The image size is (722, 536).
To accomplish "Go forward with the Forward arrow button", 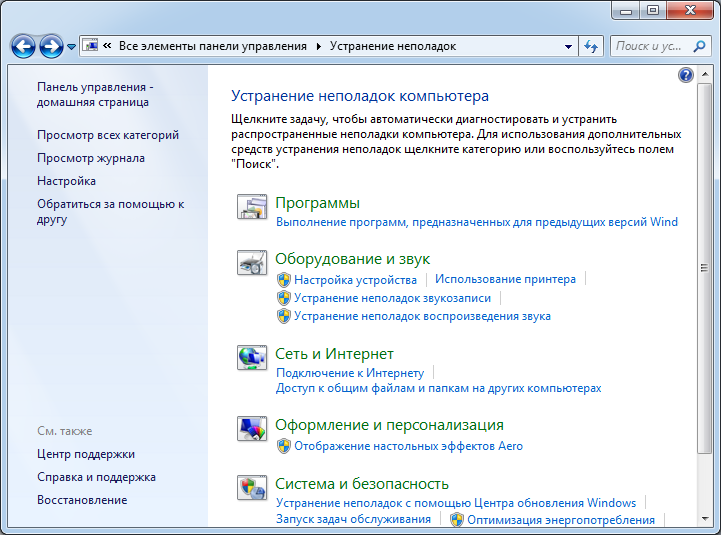I will click(51, 47).
